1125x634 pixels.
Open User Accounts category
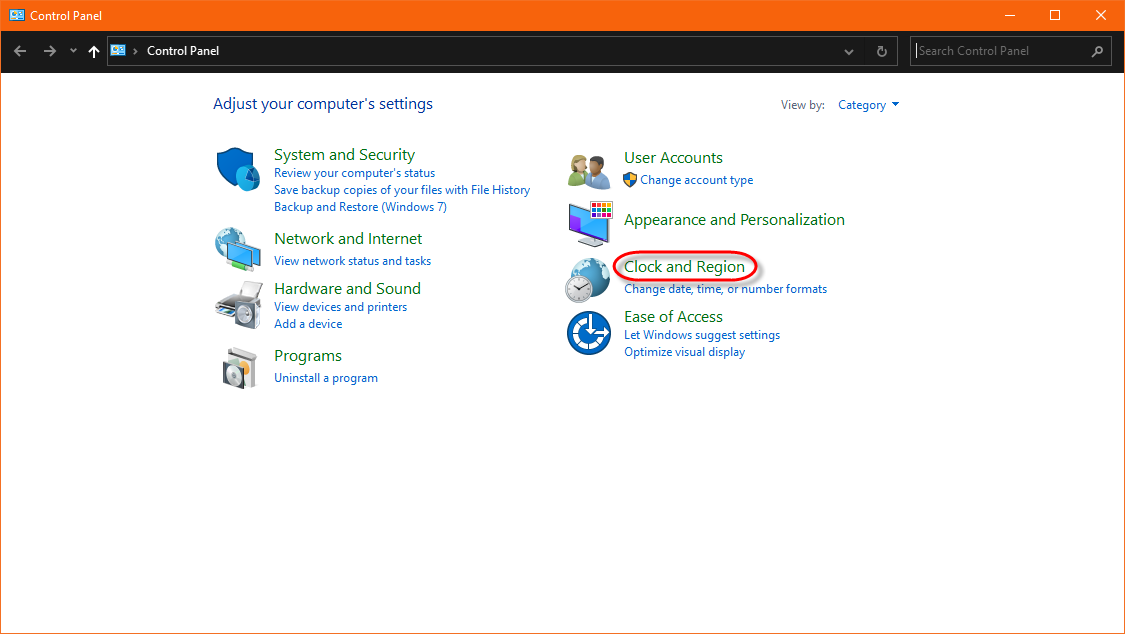tap(673, 158)
